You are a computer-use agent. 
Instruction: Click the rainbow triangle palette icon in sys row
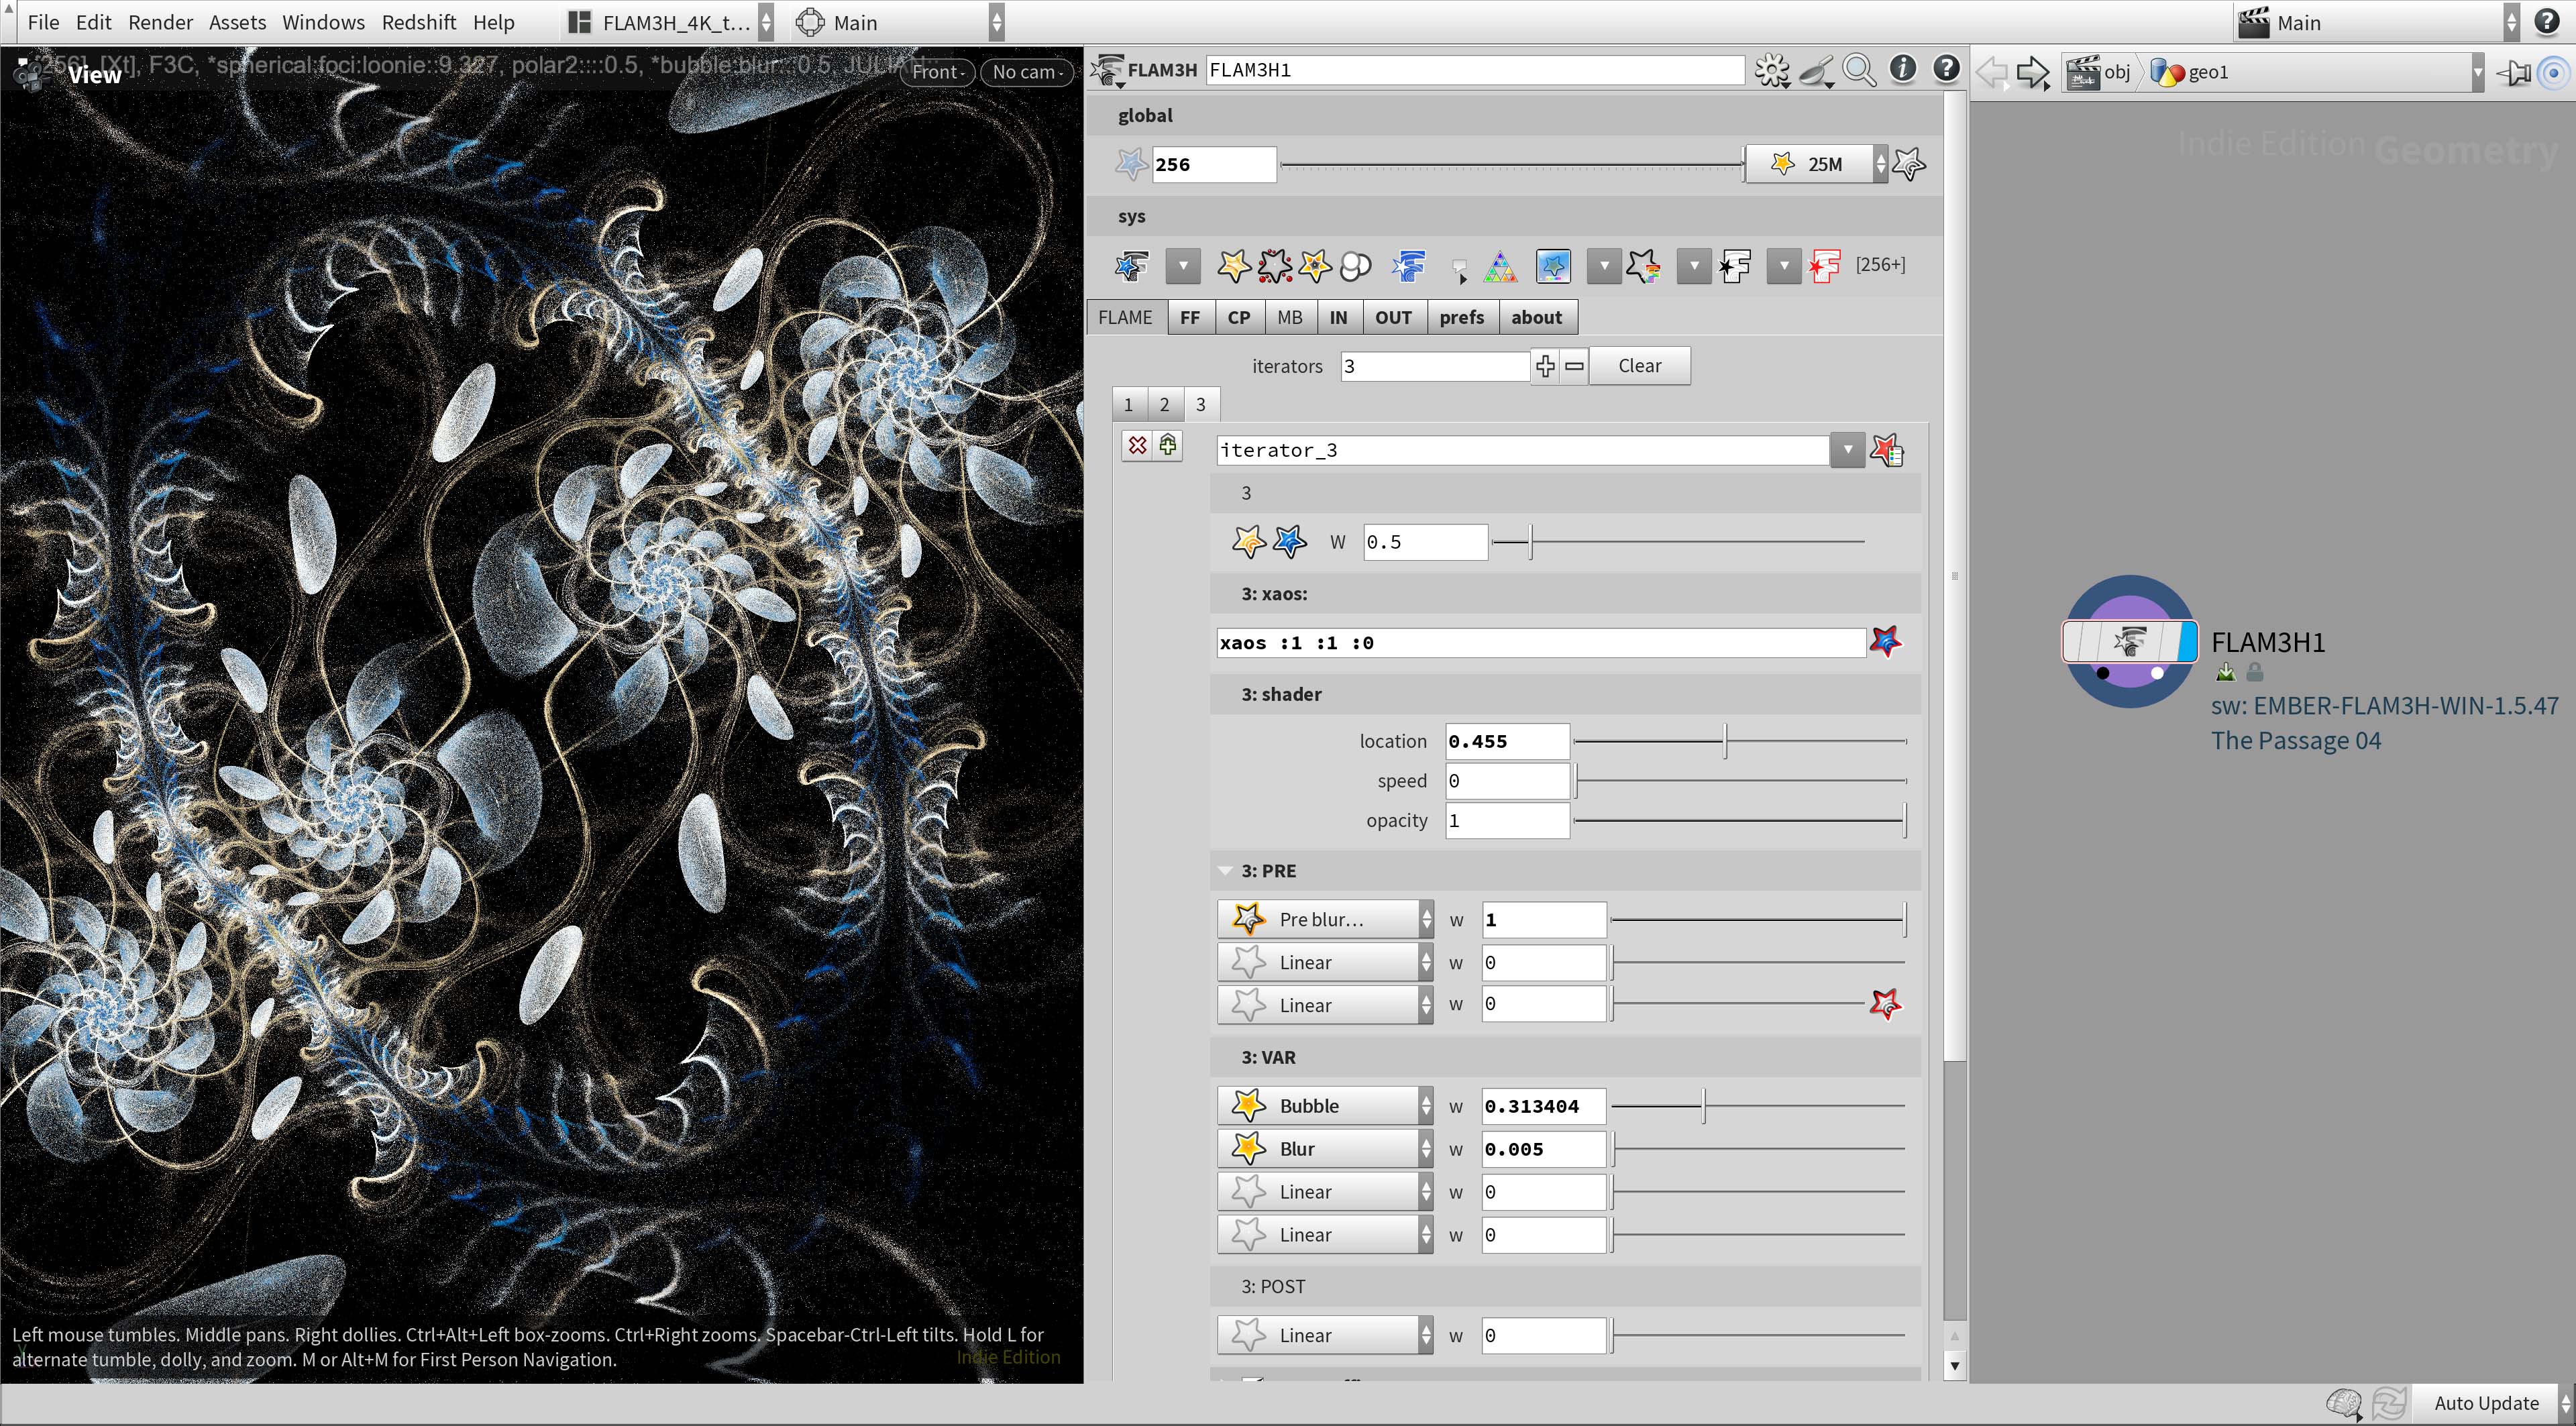point(1500,267)
